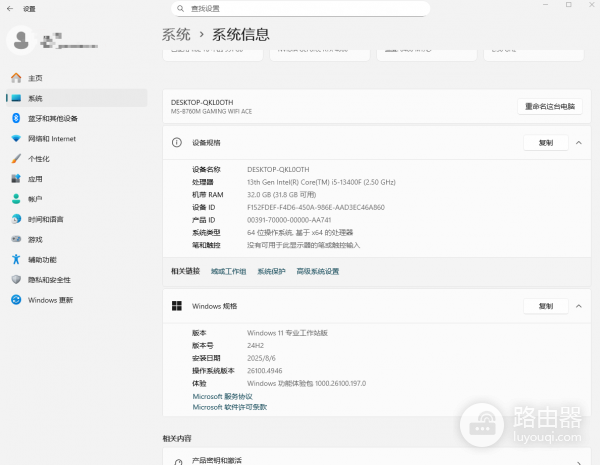Image resolution: width=600 pixels, height=465 pixels.
Task: Select Windows 11 专业工作站版 edition text
Action: tap(287, 333)
